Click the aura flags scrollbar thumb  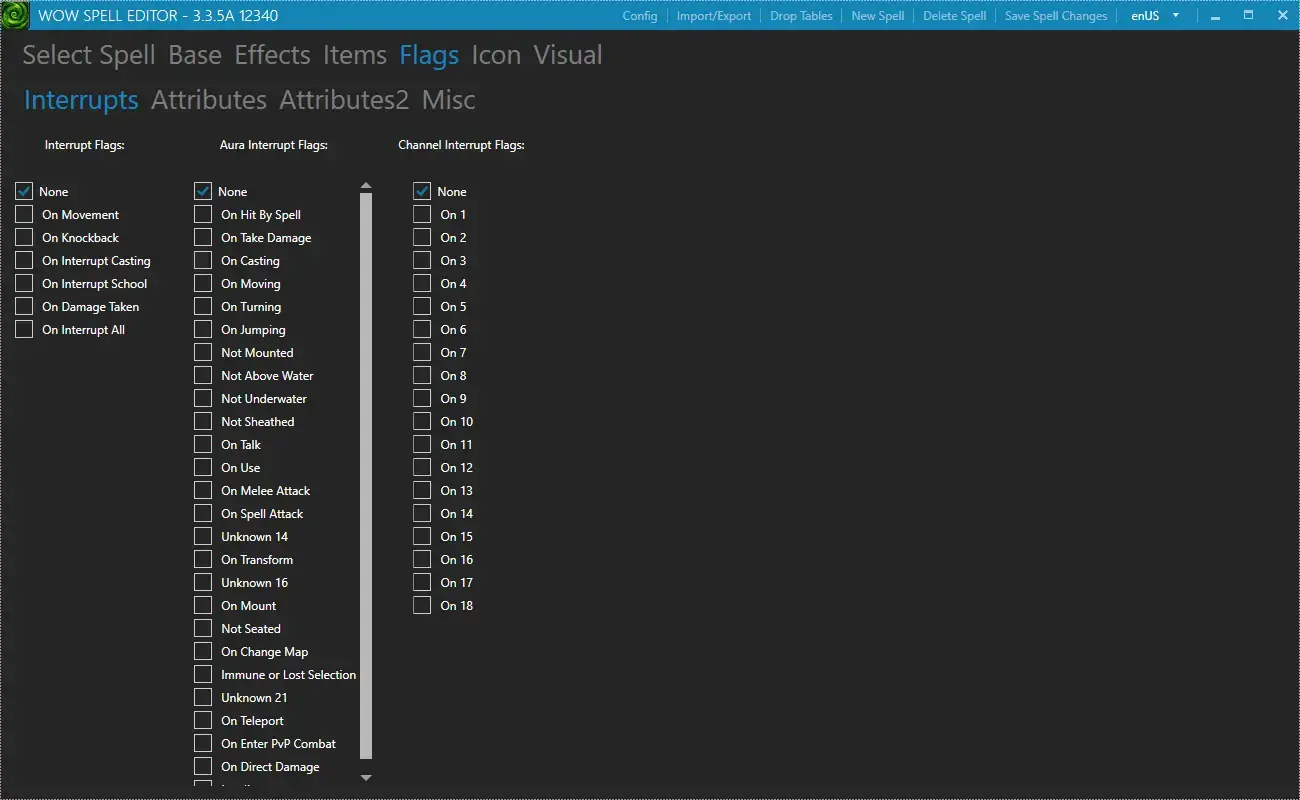(x=365, y=476)
